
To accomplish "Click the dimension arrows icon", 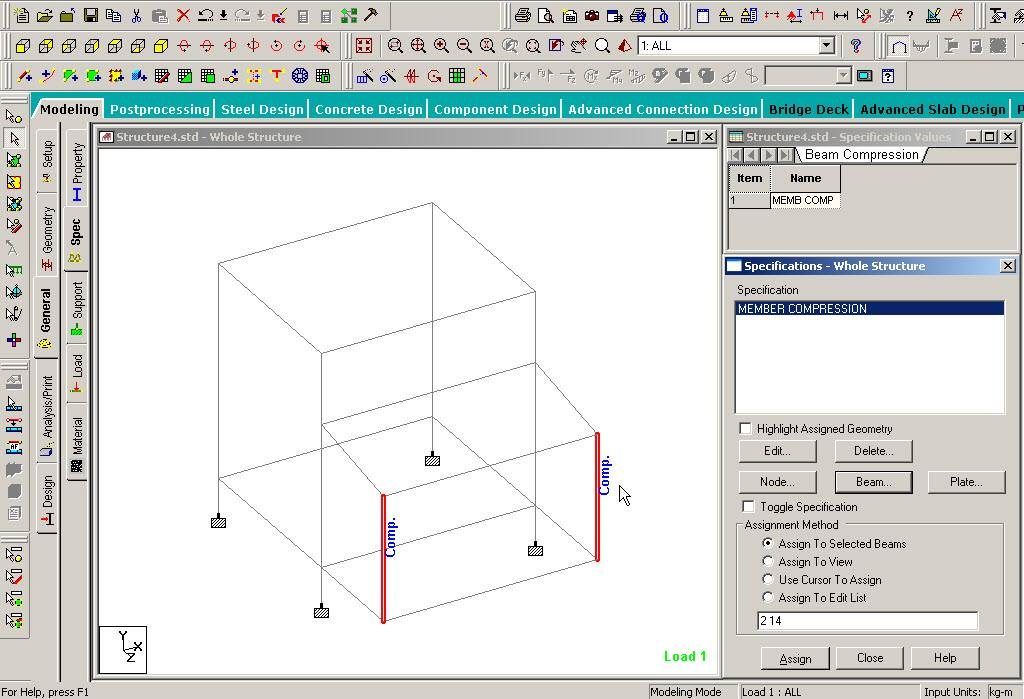I will click(x=840, y=15).
